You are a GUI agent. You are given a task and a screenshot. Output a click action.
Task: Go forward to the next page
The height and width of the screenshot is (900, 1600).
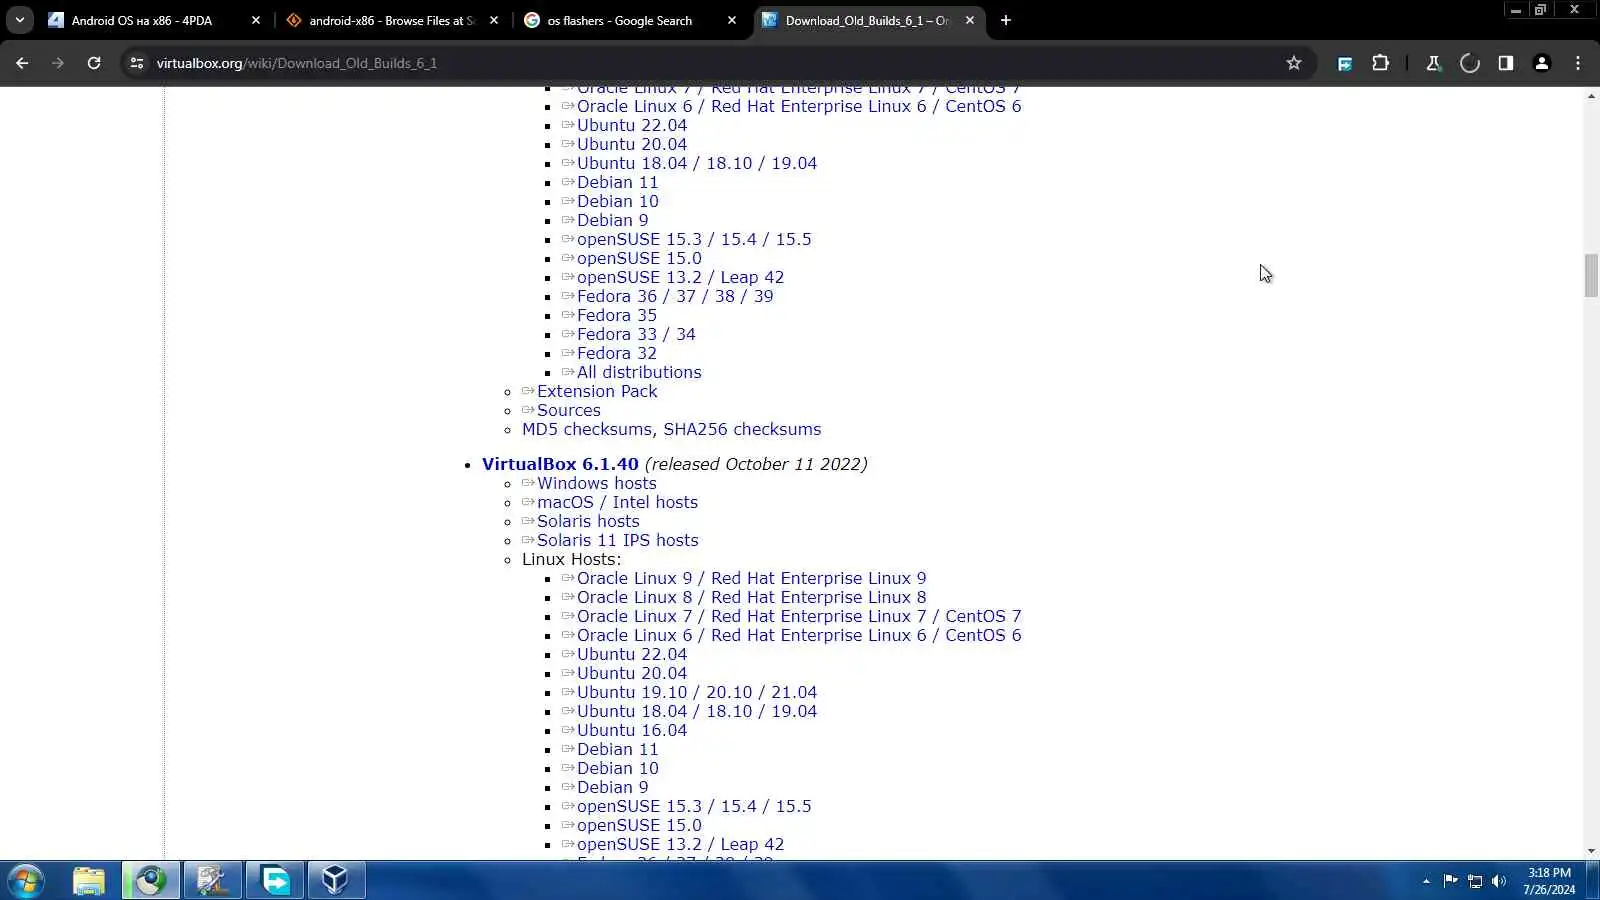58,63
